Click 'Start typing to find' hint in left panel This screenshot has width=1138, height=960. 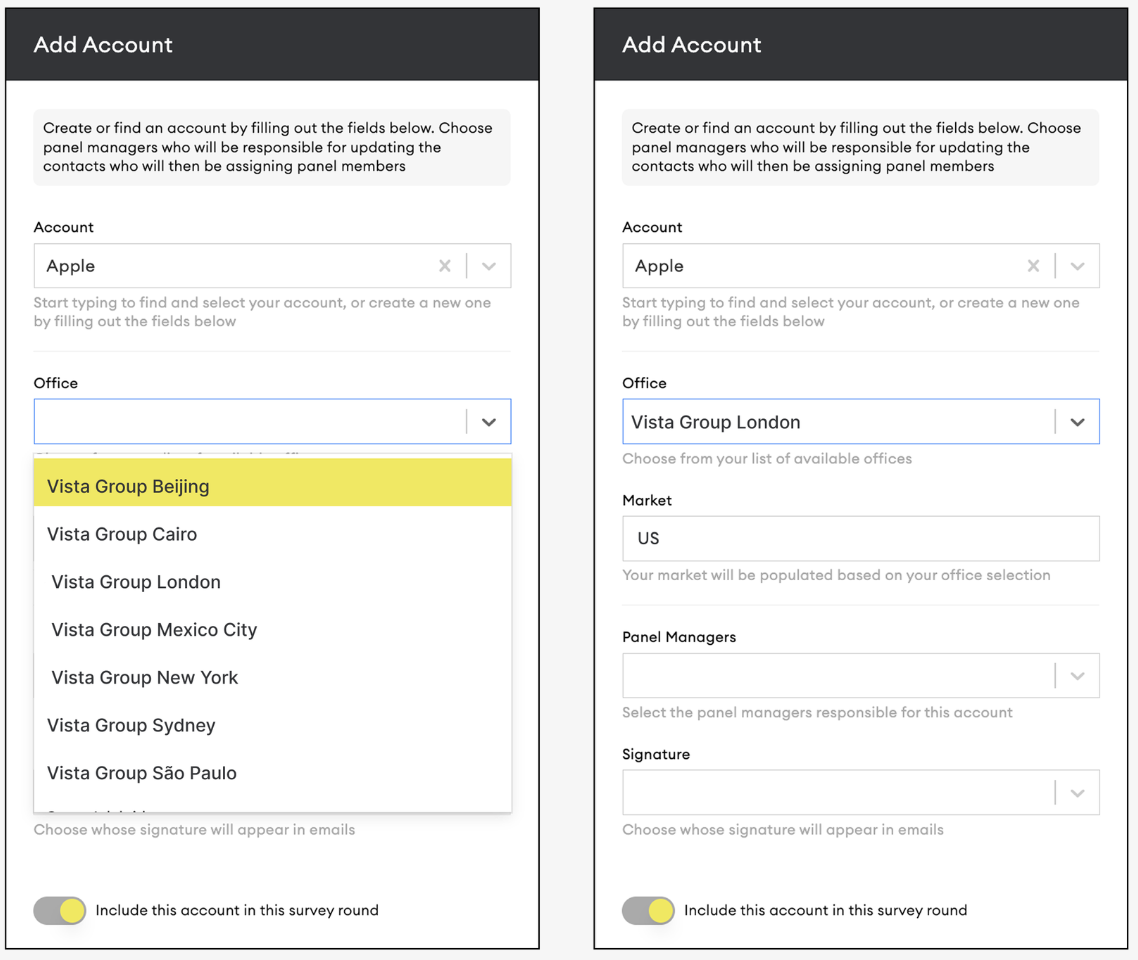click(262, 312)
